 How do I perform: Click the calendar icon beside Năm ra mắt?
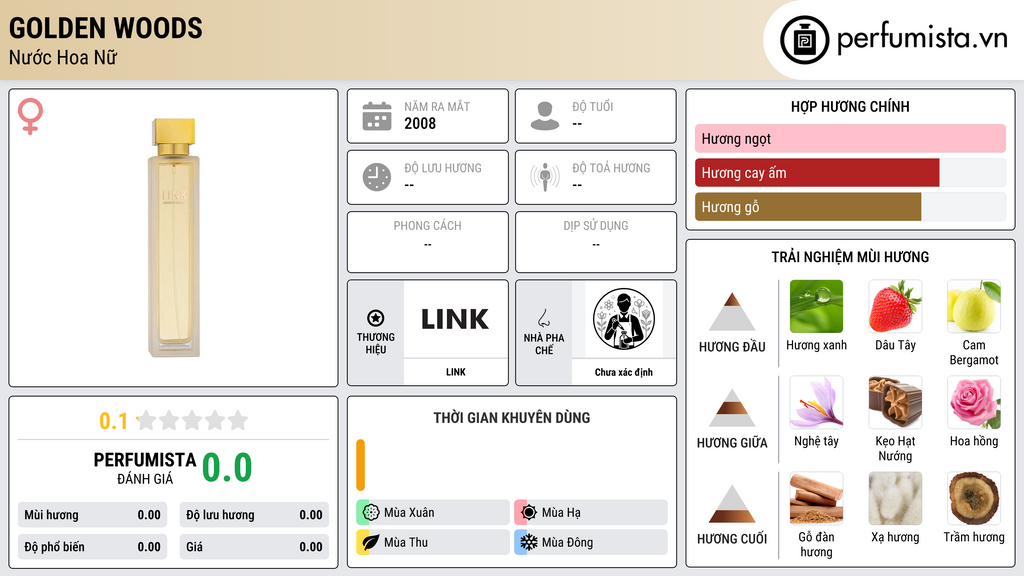pyautogui.click(x=377, y=116)
